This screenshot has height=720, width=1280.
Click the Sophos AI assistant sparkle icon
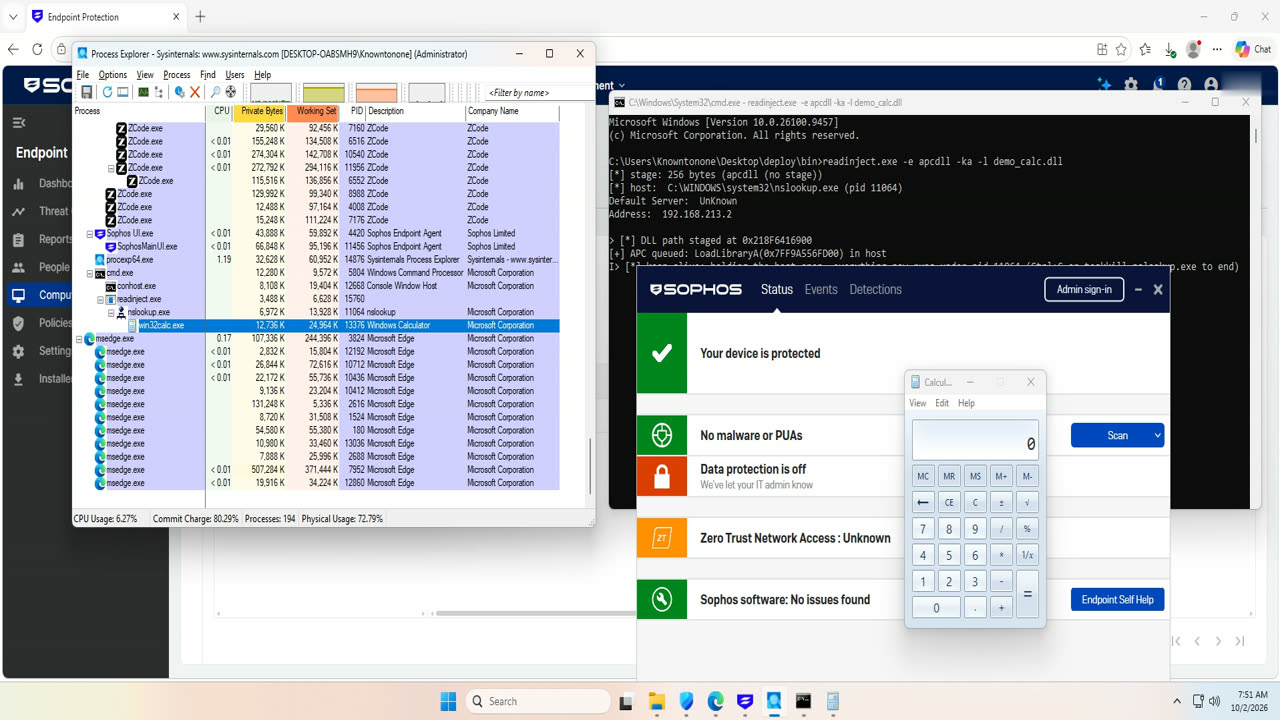(x=1104, y=86)
